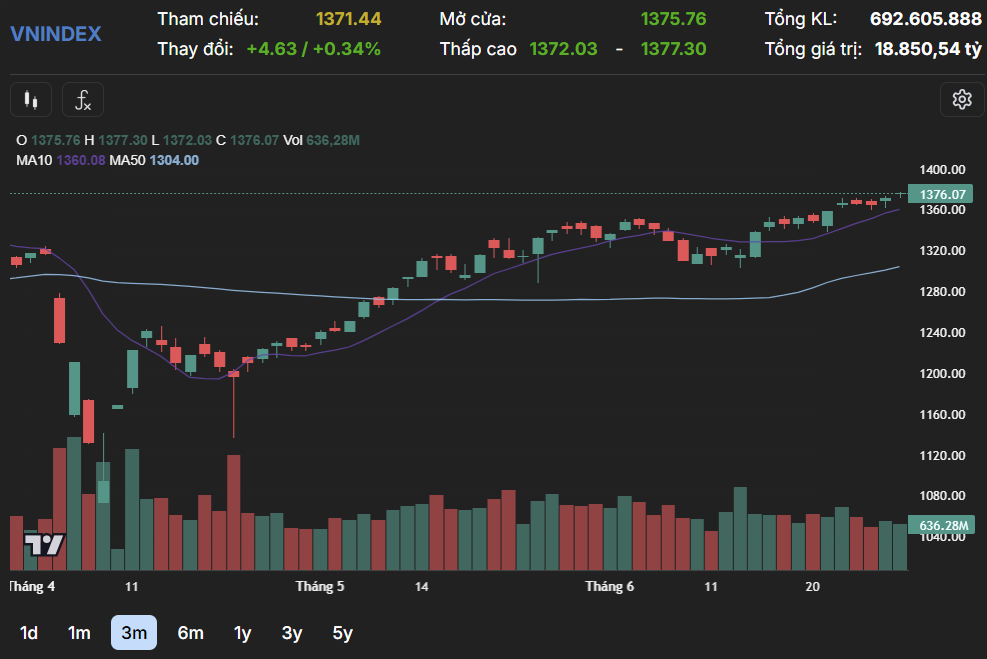This screenshot has width=987, height=659.
Task: Click the legend close value C 1376.07
Action: tap(247, 140)
